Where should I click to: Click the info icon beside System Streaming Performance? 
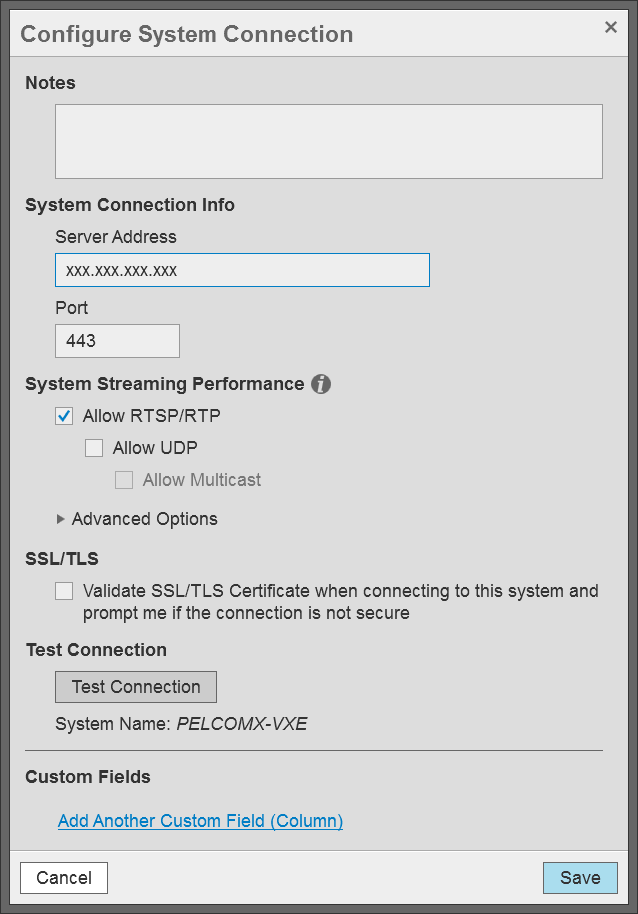point(320,384)
